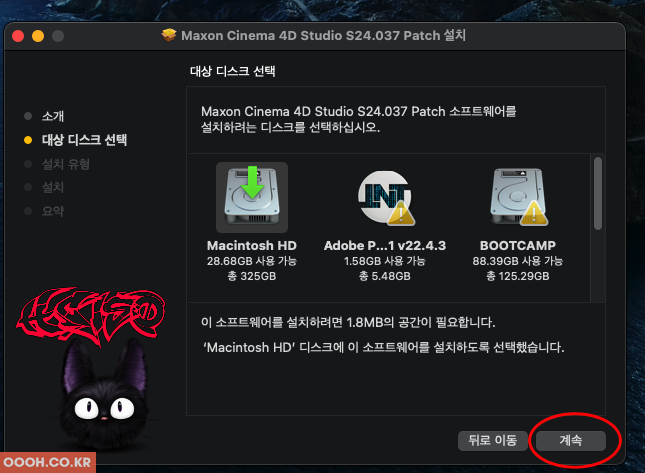Click the 대상 디스크 선택 sidebar step
Screen dimensions: 645x473
(84, 140)
